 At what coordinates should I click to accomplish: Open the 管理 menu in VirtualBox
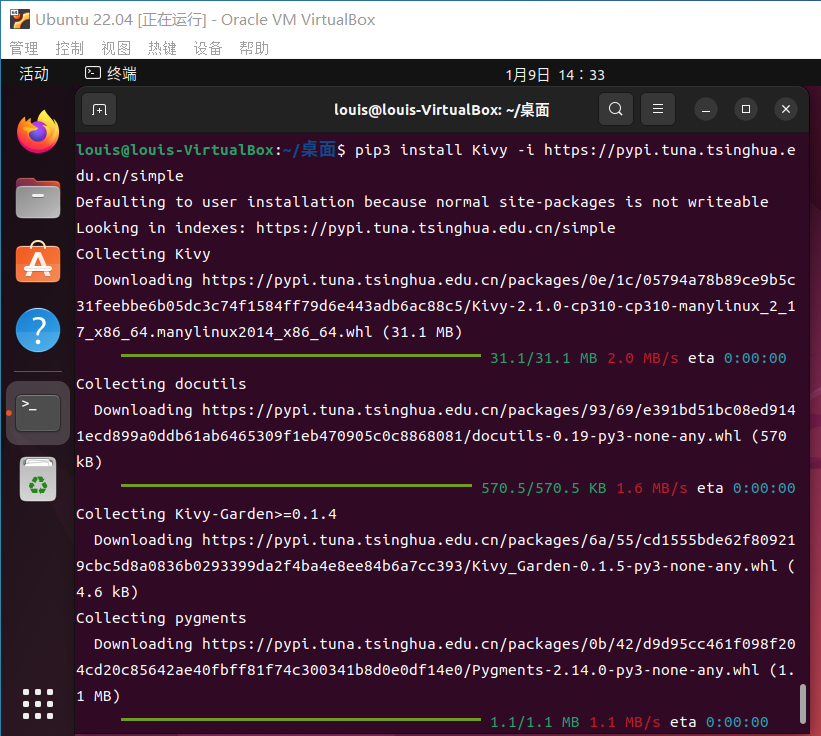tap(24, 49)
